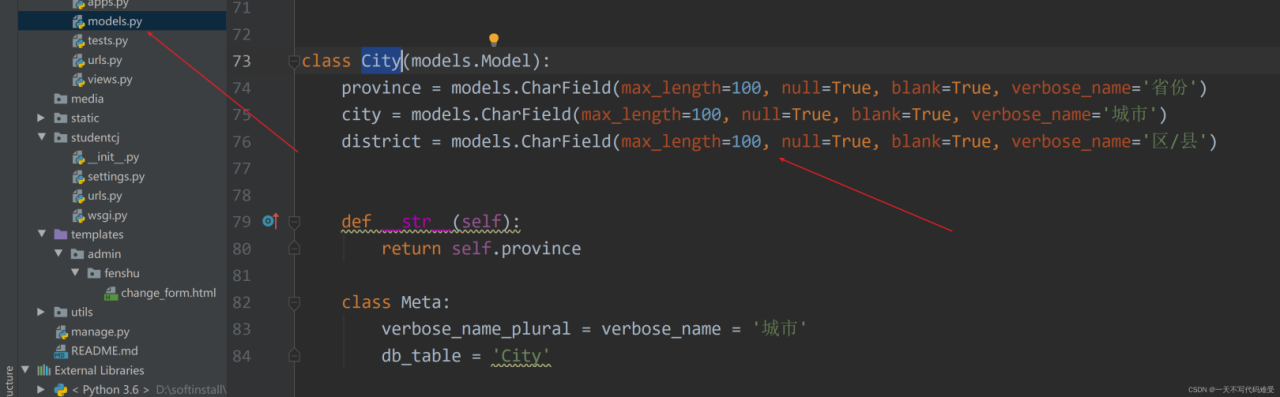The image size is (1280, 397).
Task: Click the wsgi.py file icon
Action: (78, 215)
